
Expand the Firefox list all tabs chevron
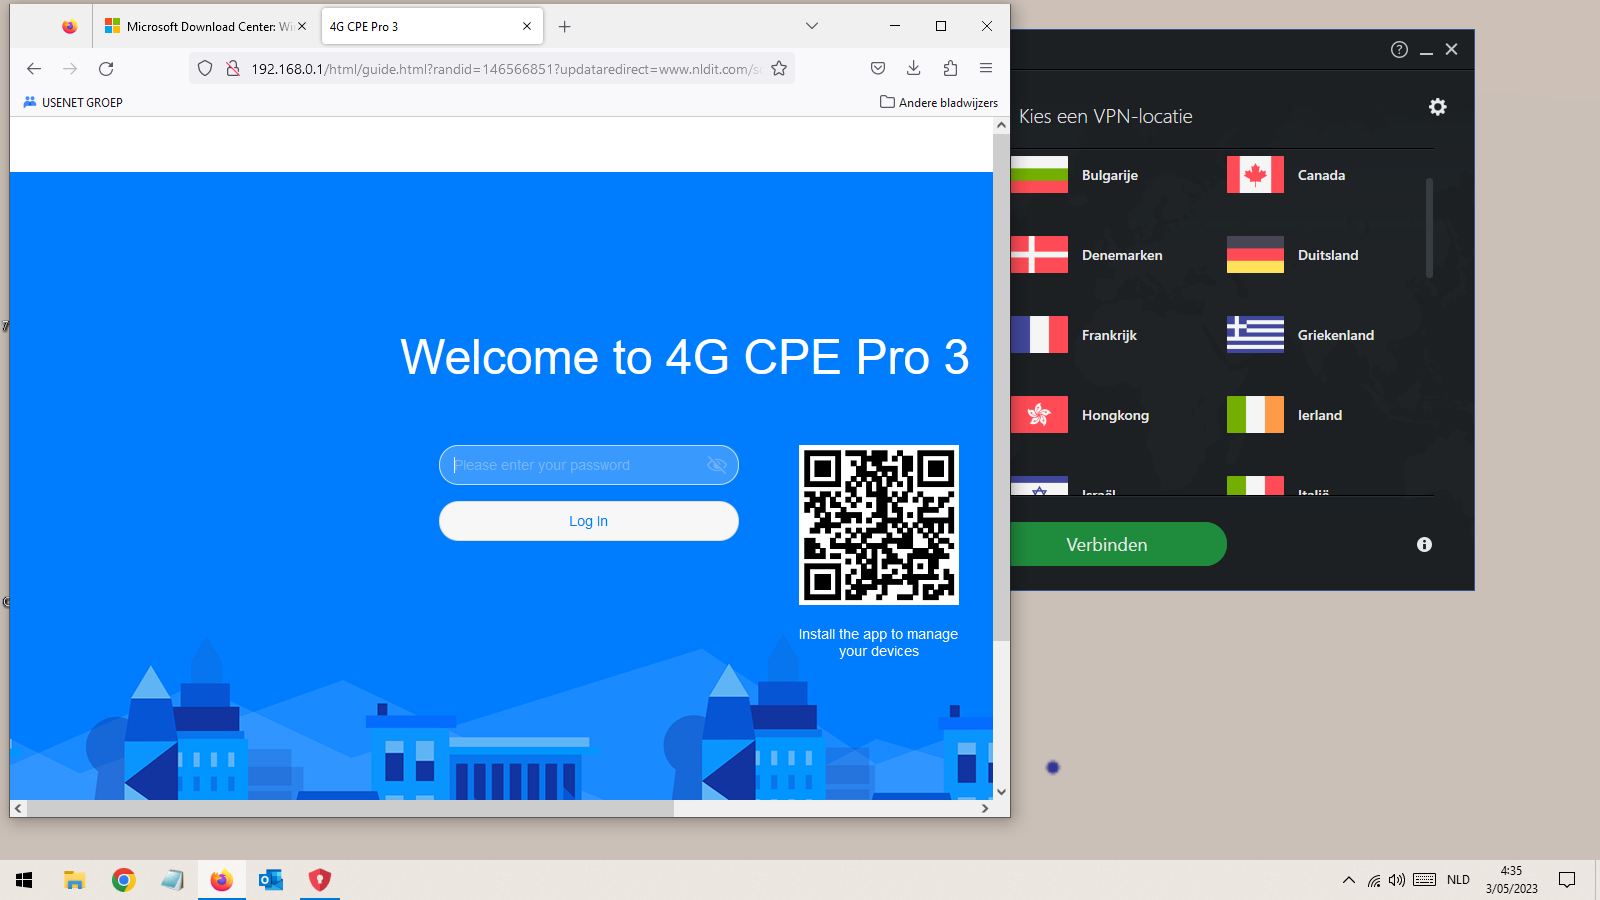click(x=812, y=26)
